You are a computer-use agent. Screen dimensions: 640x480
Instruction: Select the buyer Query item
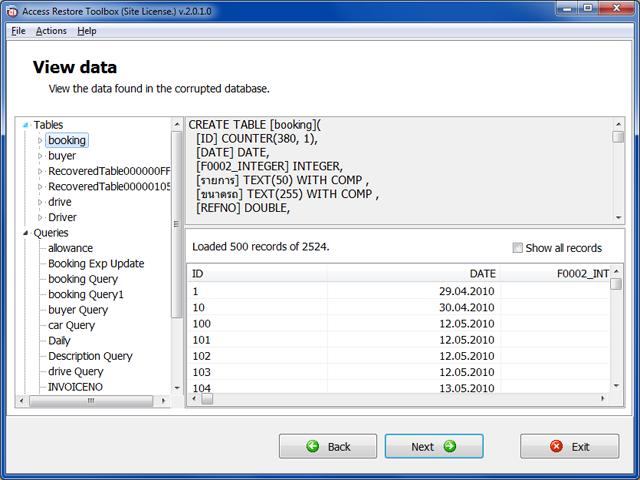tap(78, 310)
